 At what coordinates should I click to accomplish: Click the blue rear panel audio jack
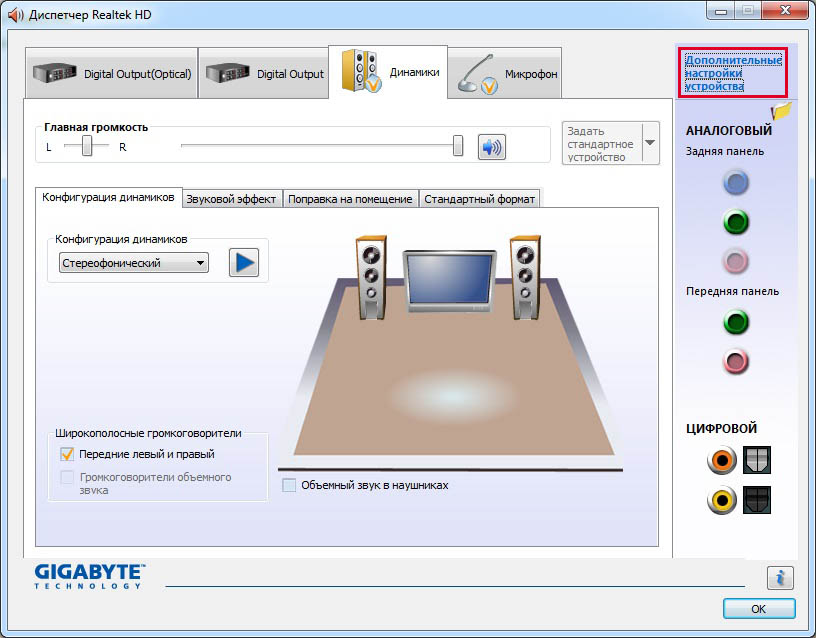[736, 182]
